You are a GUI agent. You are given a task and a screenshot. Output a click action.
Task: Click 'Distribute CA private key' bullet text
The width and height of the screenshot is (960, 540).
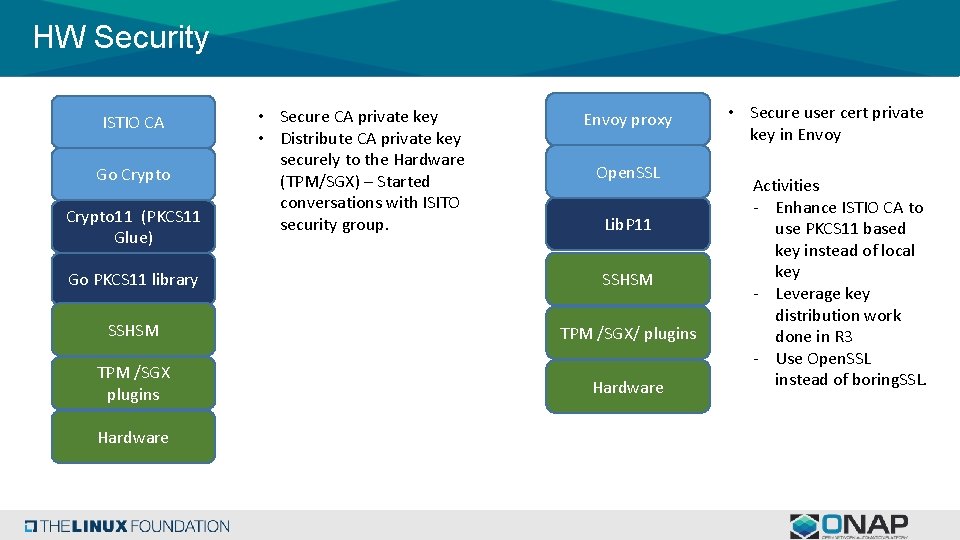coord(370,138)
